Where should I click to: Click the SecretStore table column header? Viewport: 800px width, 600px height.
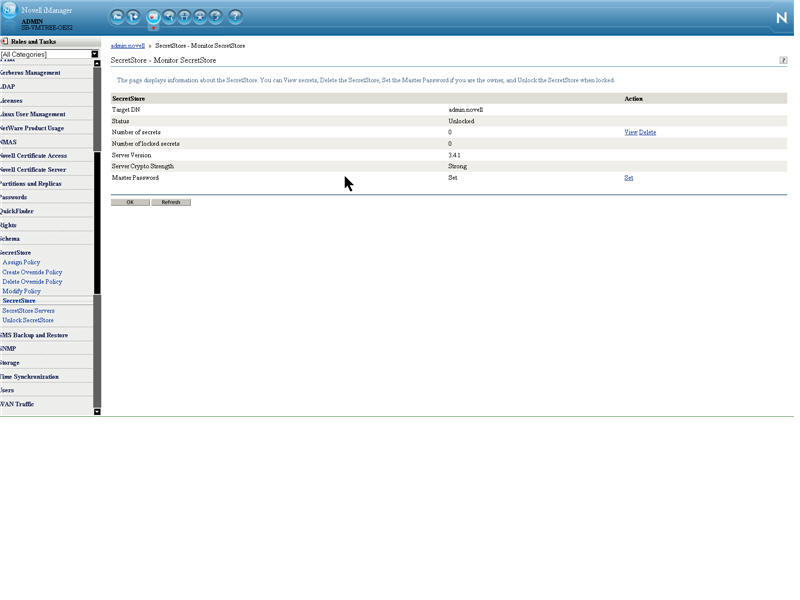pyautogui.click(x=129, y=98)
